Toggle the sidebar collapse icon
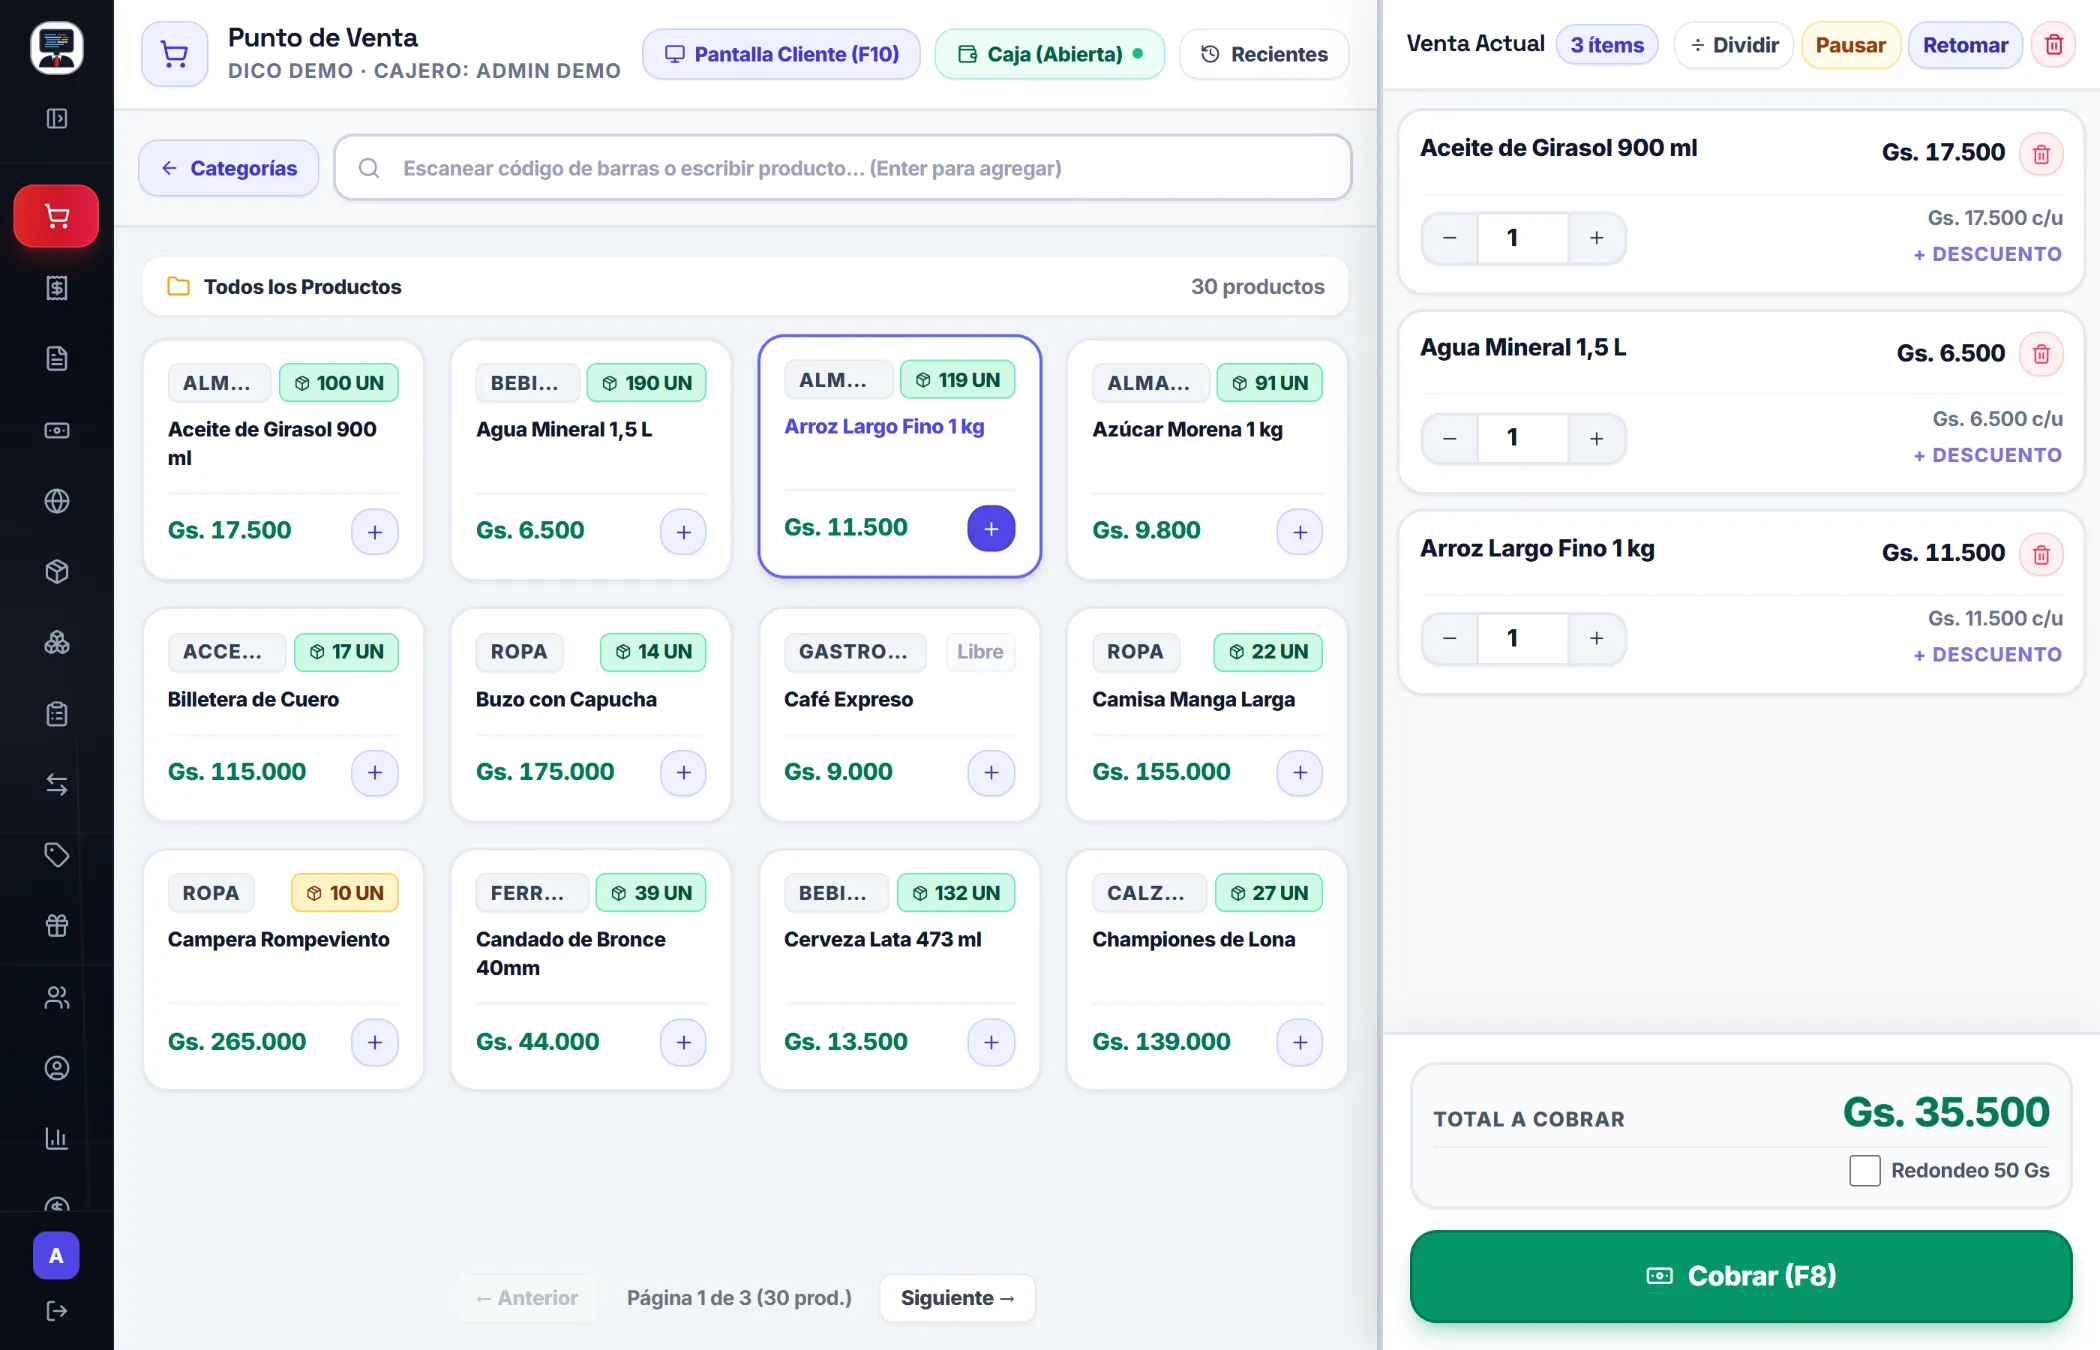 click(x=57, y=119)
